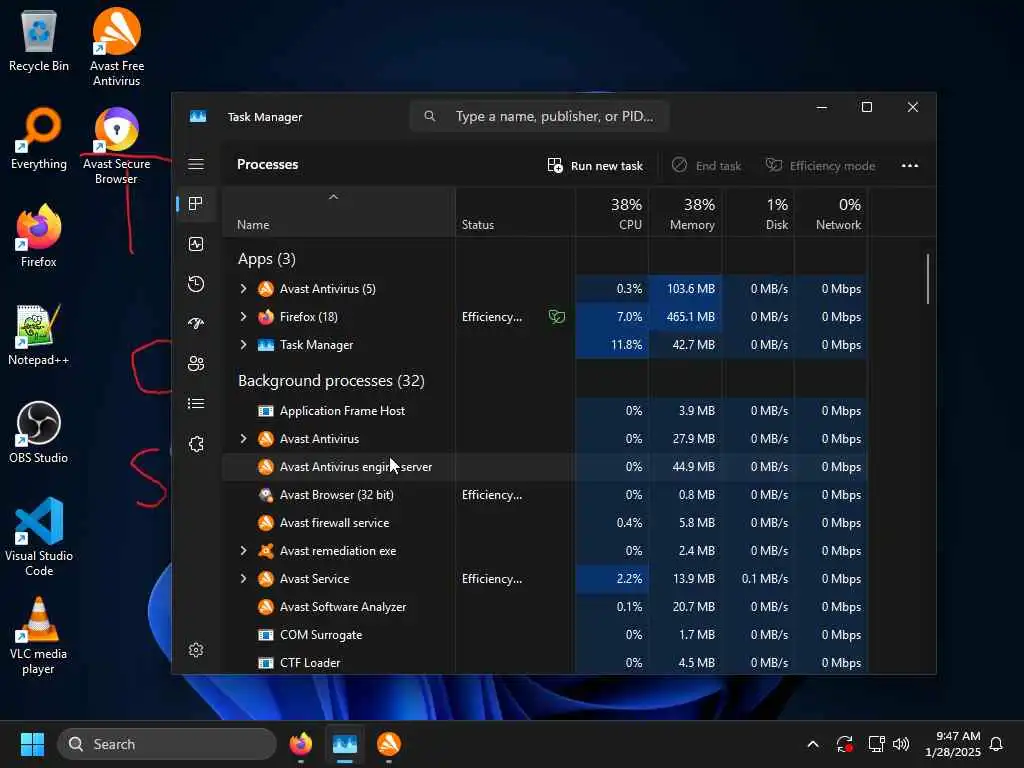This screenshot has height=768, width=1024.
Task: Open the Visual Studio Code desktop shortcut
Action: pos(39,537)
